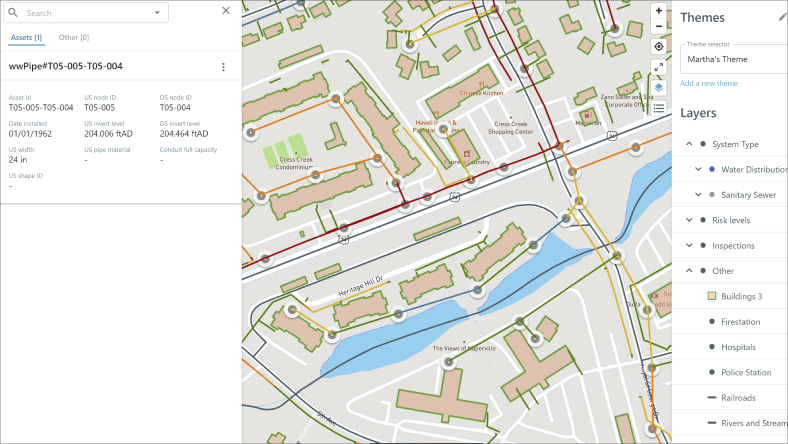Switch to the Other [0] tab
788x444 pixels.
tap(74, 37)
